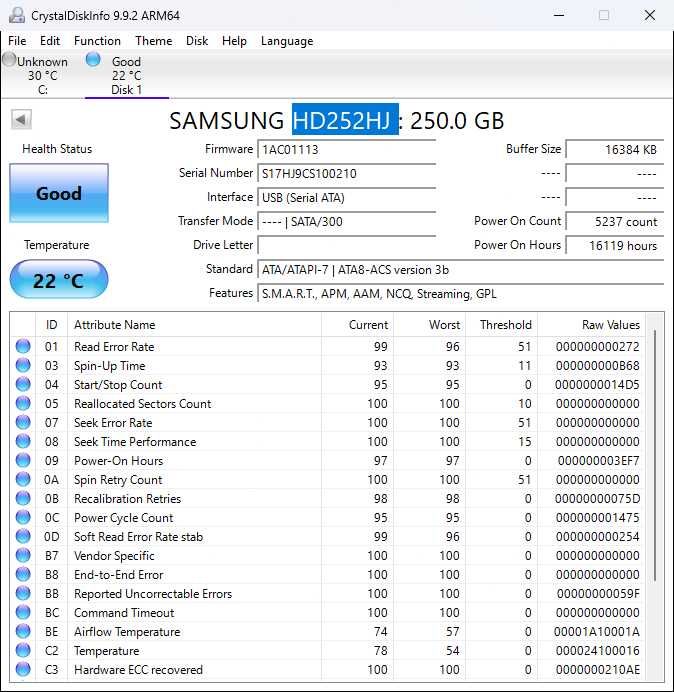Click the Good health status button
Screen dimensions: 674x692
pyautogui.click(x=59, y=193)
